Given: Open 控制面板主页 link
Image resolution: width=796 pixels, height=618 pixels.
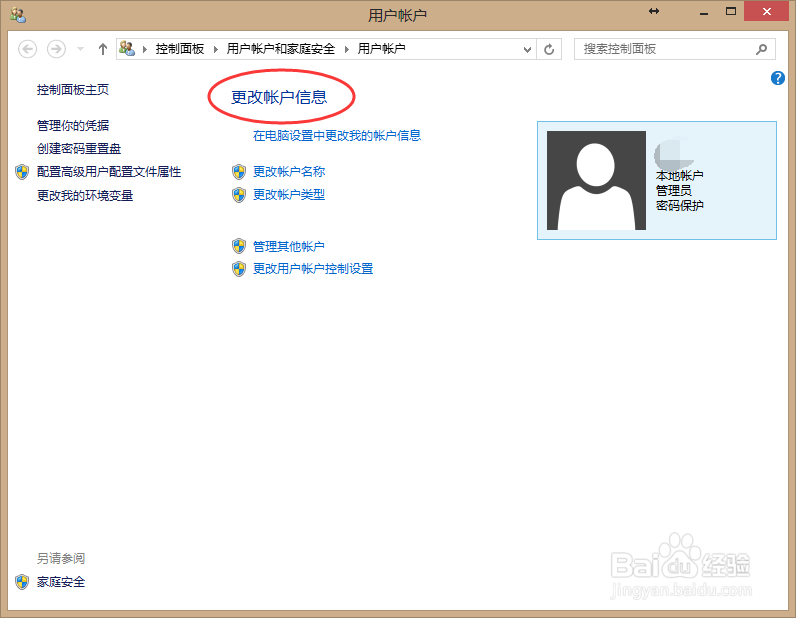Looking at the screenshot, I should (73, 90).
